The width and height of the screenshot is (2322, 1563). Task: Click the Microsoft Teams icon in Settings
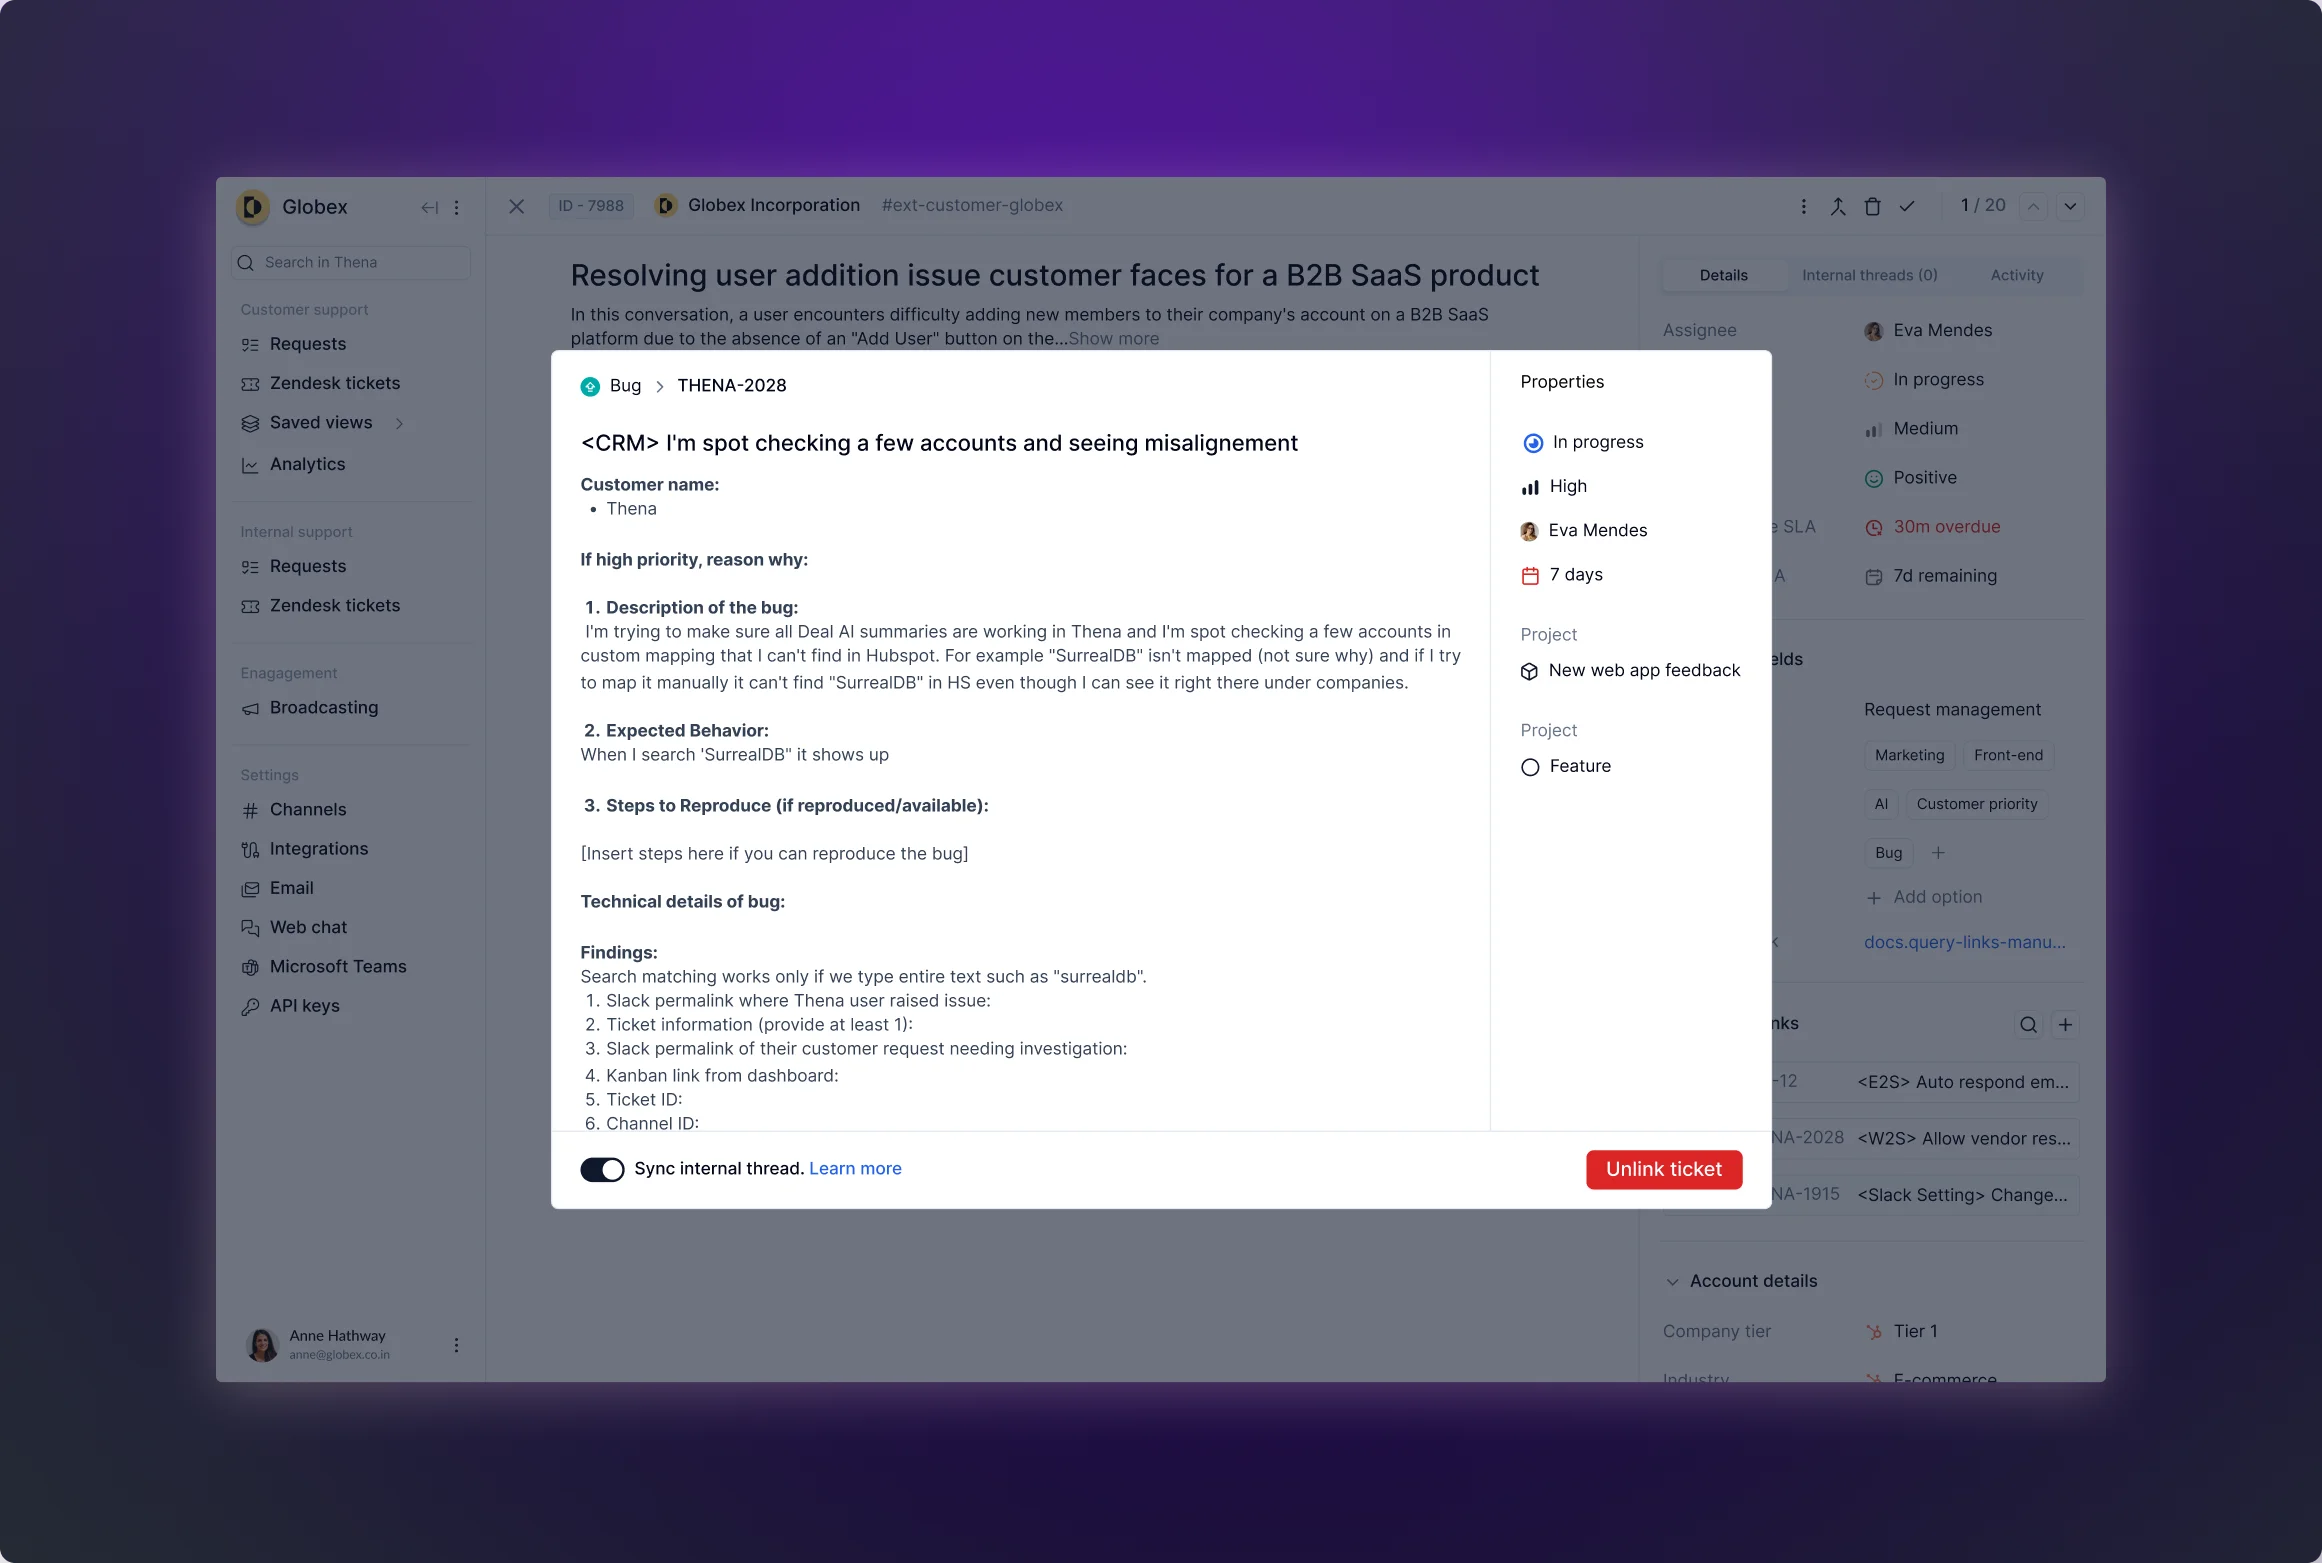click(251, 966)
